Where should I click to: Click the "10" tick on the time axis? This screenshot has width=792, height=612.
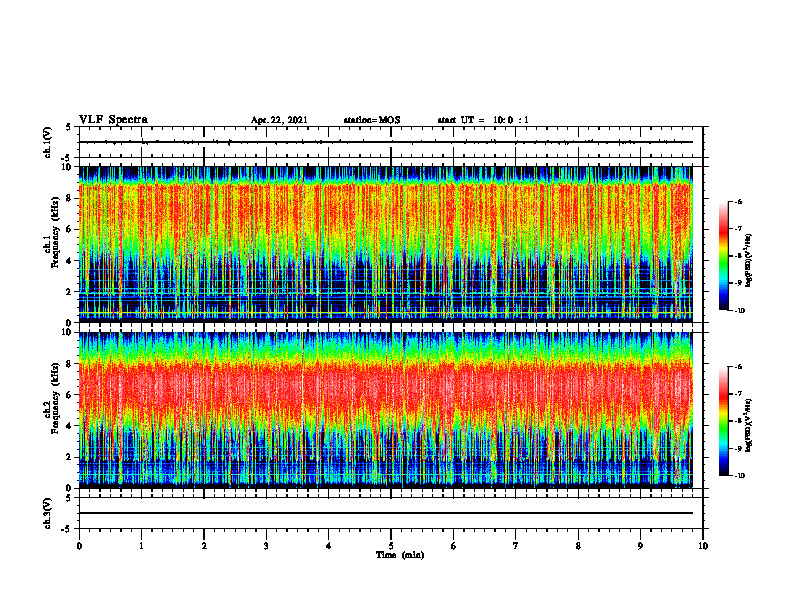pyautogui.click(x=703, y=546)
